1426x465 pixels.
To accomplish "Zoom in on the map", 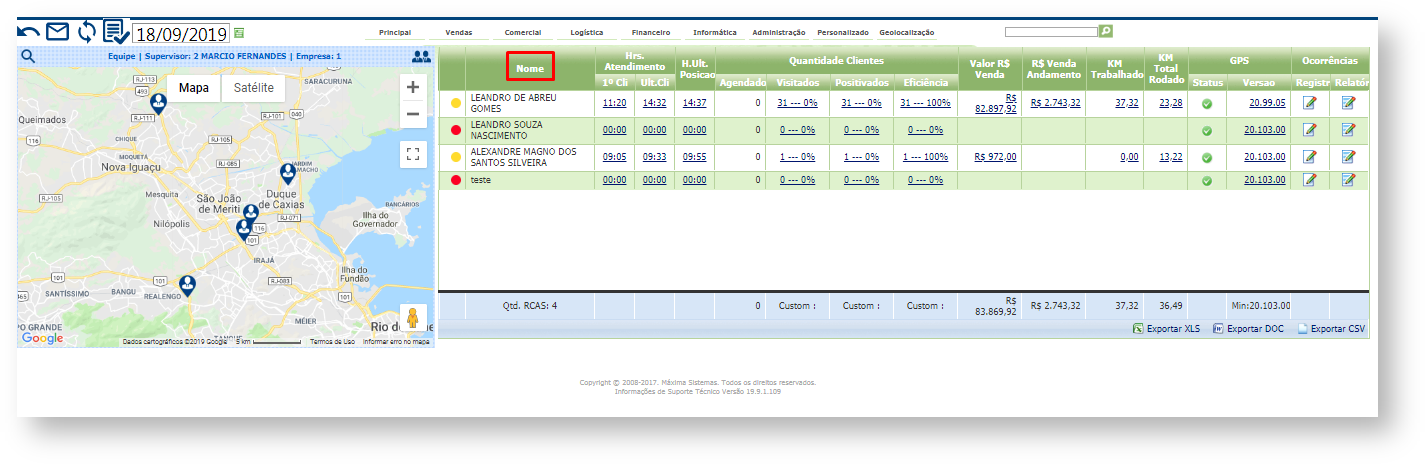I will pos(413,87).
